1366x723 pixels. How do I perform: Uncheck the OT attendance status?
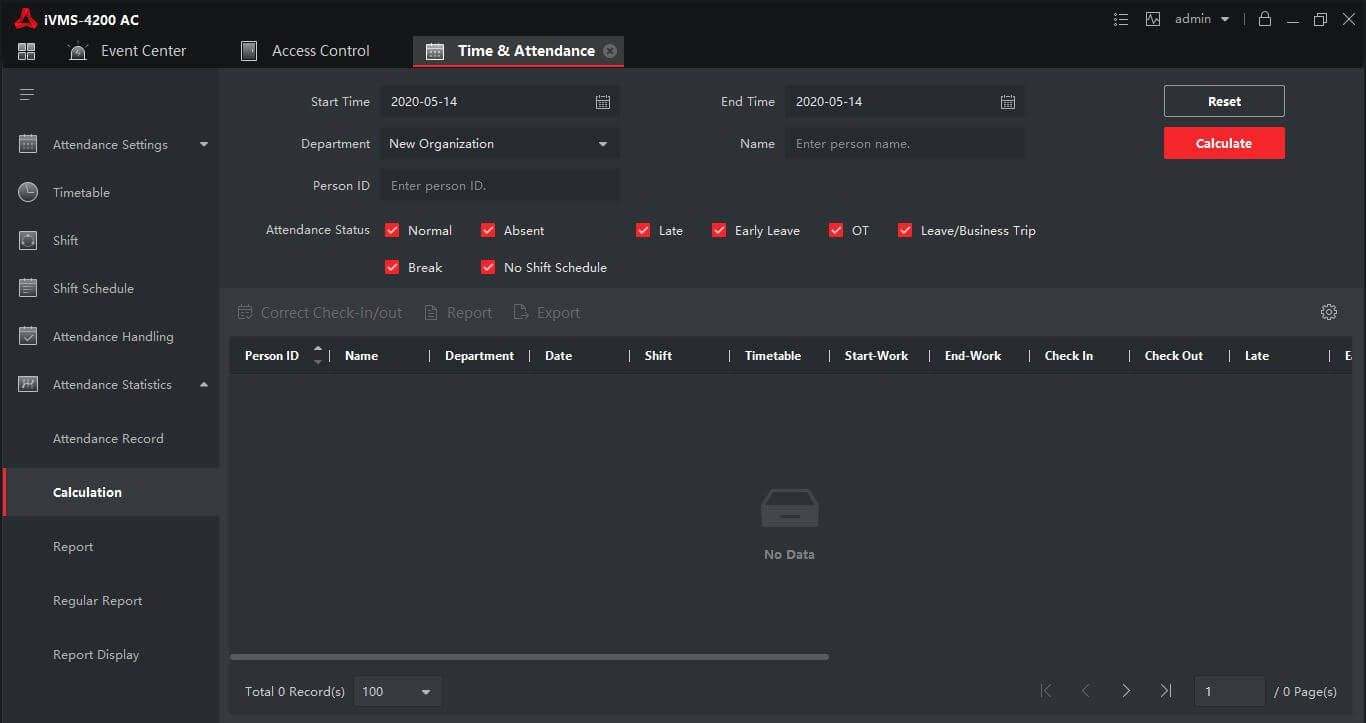click(x=836, y=230)
